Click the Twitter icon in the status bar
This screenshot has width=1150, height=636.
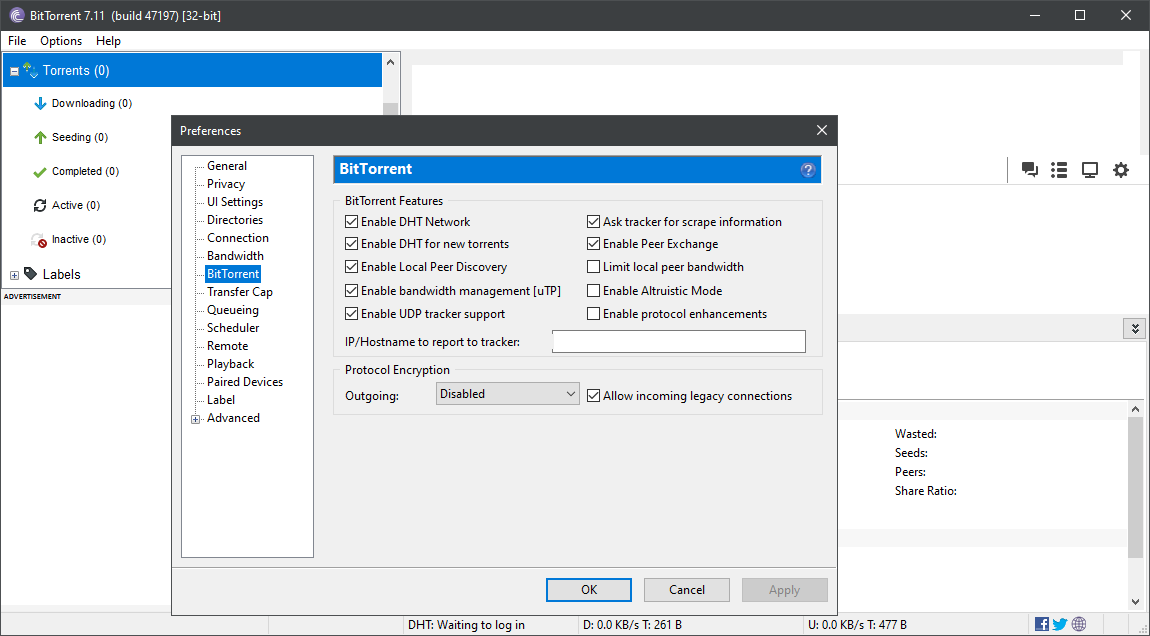1059,623
